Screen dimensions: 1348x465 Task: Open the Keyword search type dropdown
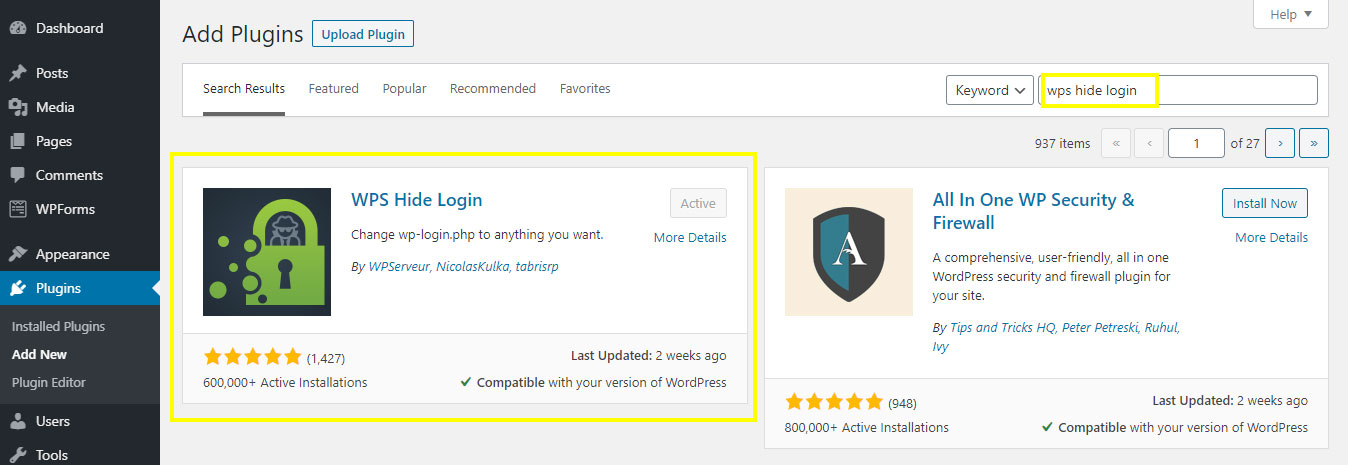click(990, 90)
